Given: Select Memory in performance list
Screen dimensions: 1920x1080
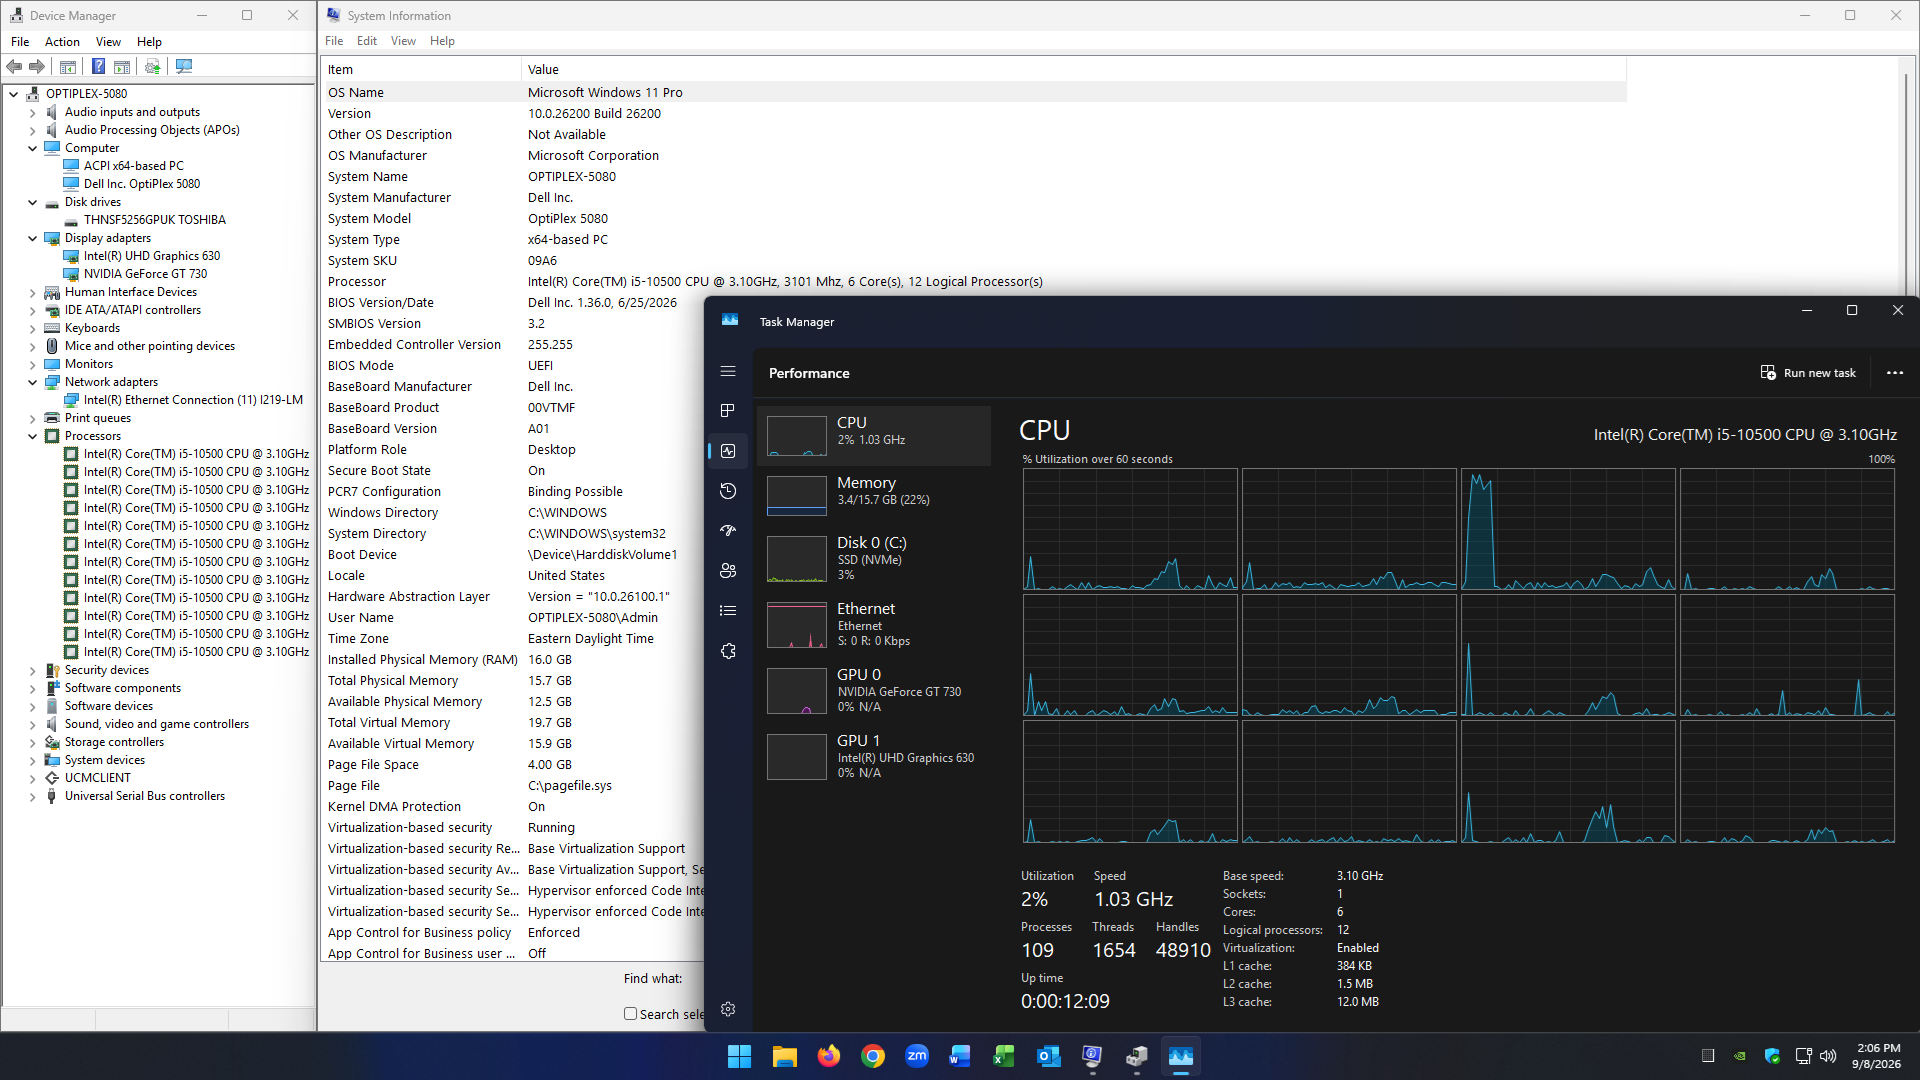Looking at the screenshot, I should (x=874, y=495).
